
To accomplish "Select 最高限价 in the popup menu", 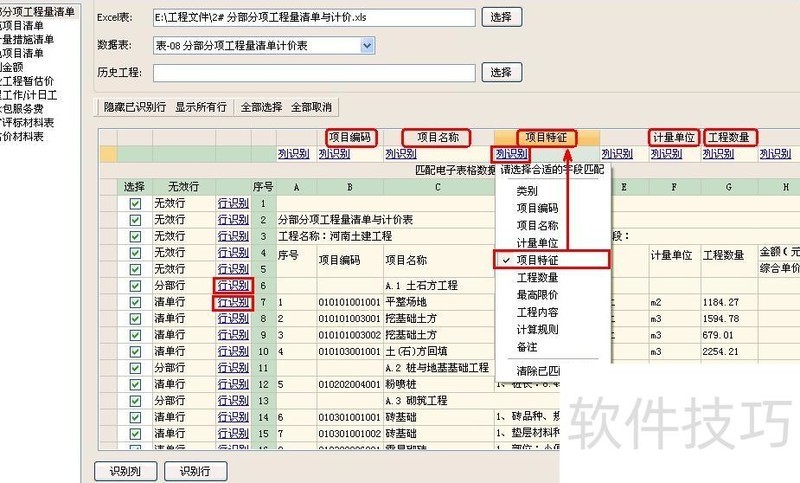I will point(537,294).
